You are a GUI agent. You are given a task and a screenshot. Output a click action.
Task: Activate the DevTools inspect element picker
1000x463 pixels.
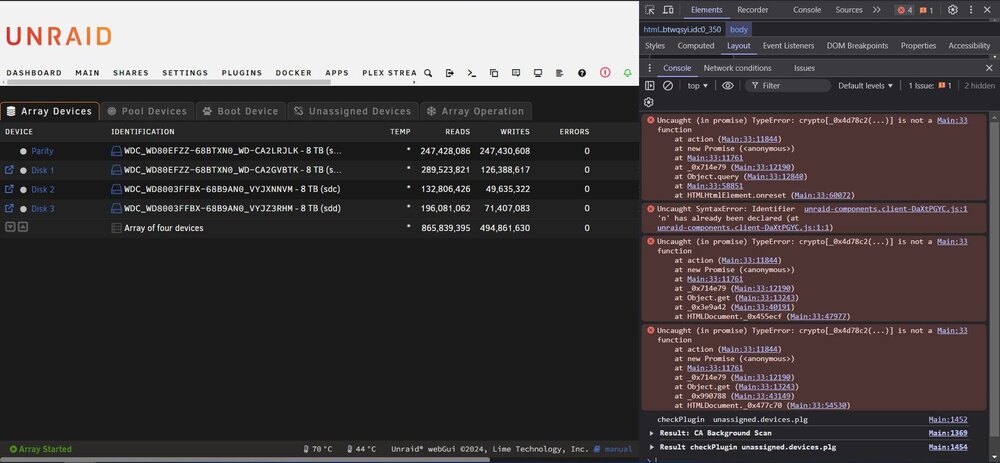pyautogui.click(x=649, y=10)
